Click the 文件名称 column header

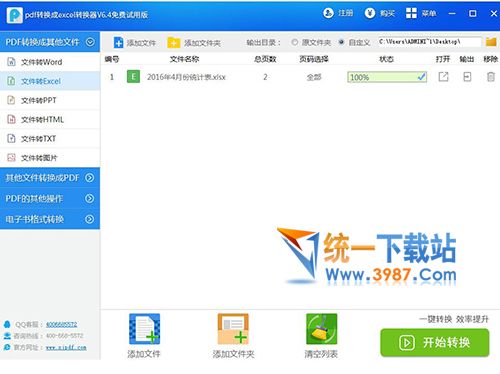(184, 59)
